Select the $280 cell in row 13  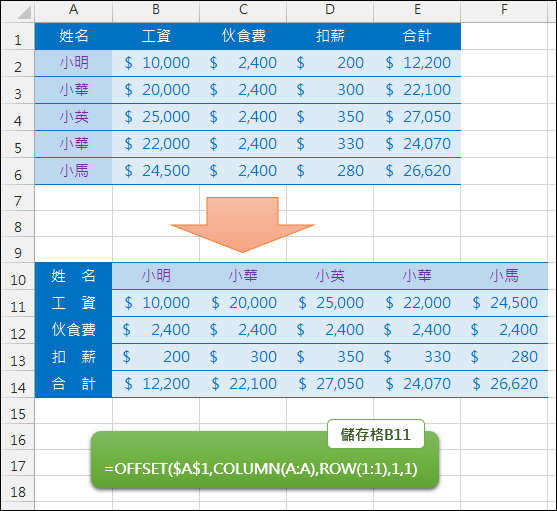coord(504,357)
